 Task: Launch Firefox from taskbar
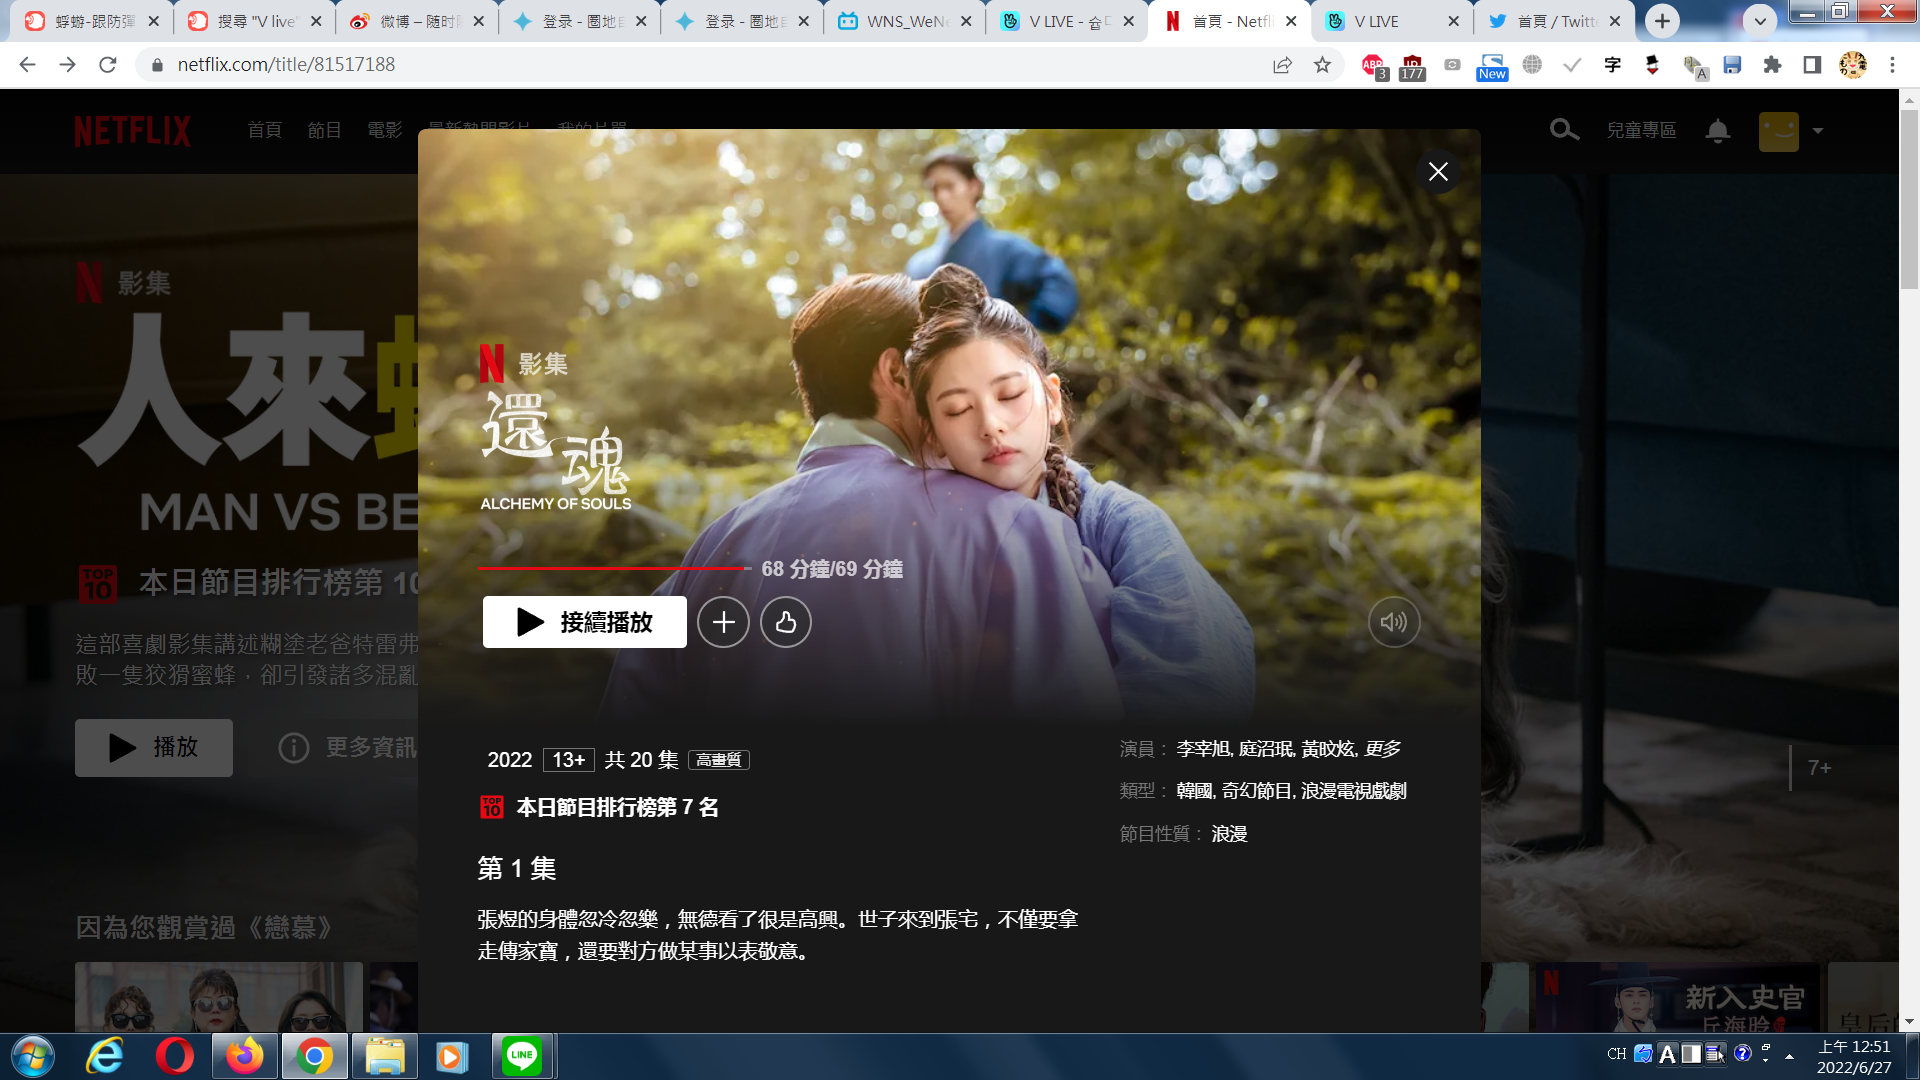pyautogui.click(x=244, y=1056)
